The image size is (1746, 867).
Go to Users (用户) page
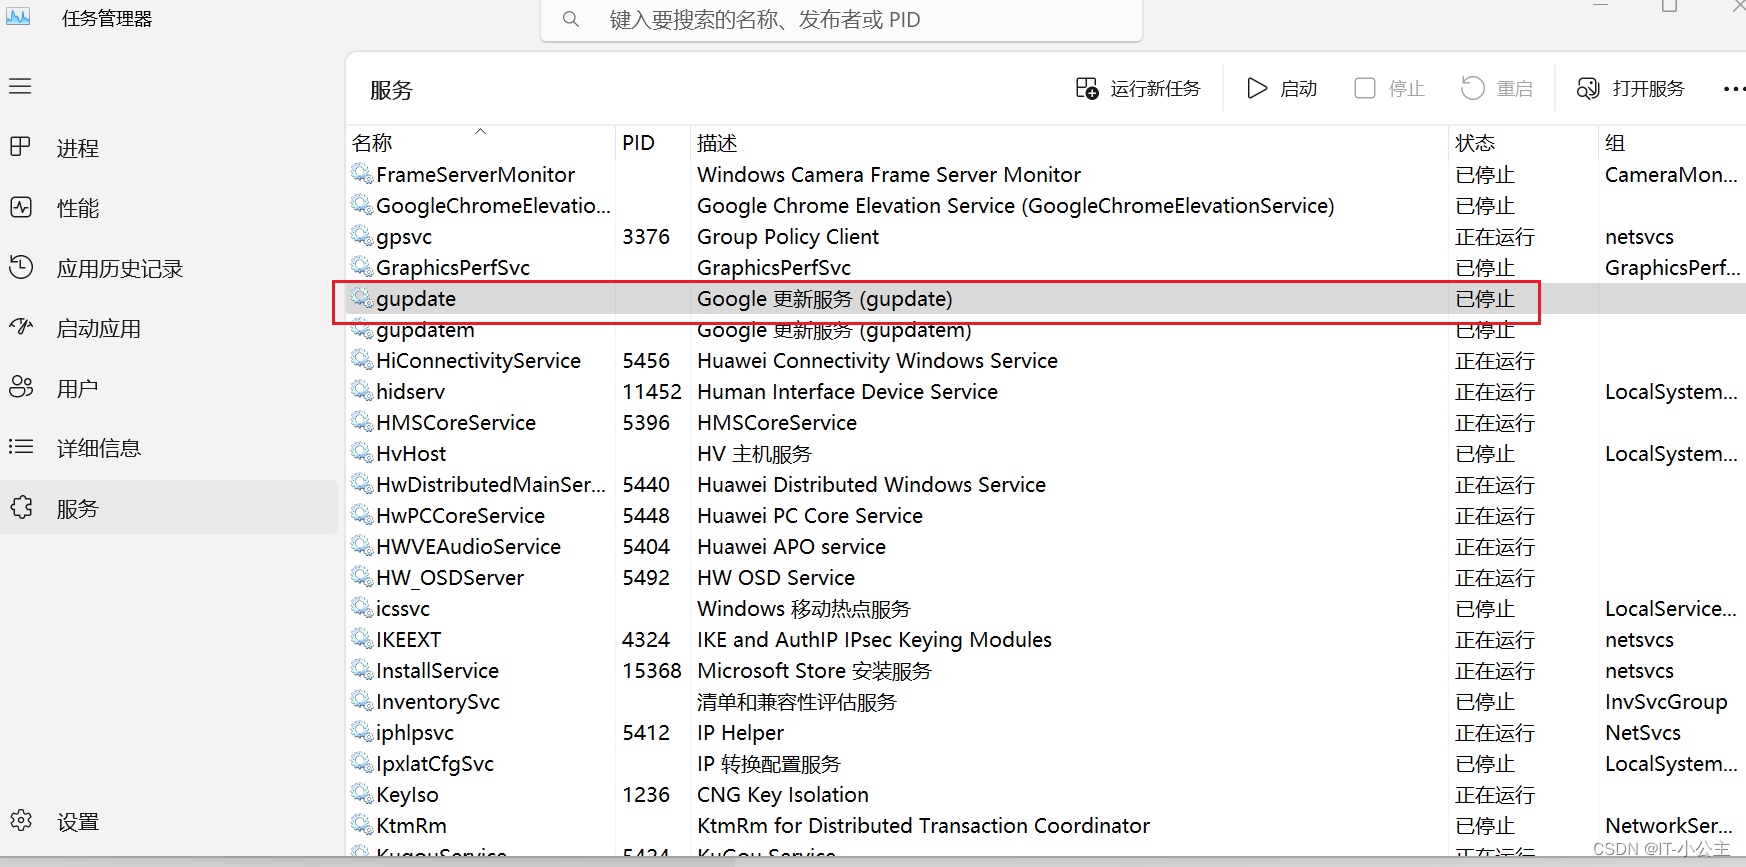point(78,388)
